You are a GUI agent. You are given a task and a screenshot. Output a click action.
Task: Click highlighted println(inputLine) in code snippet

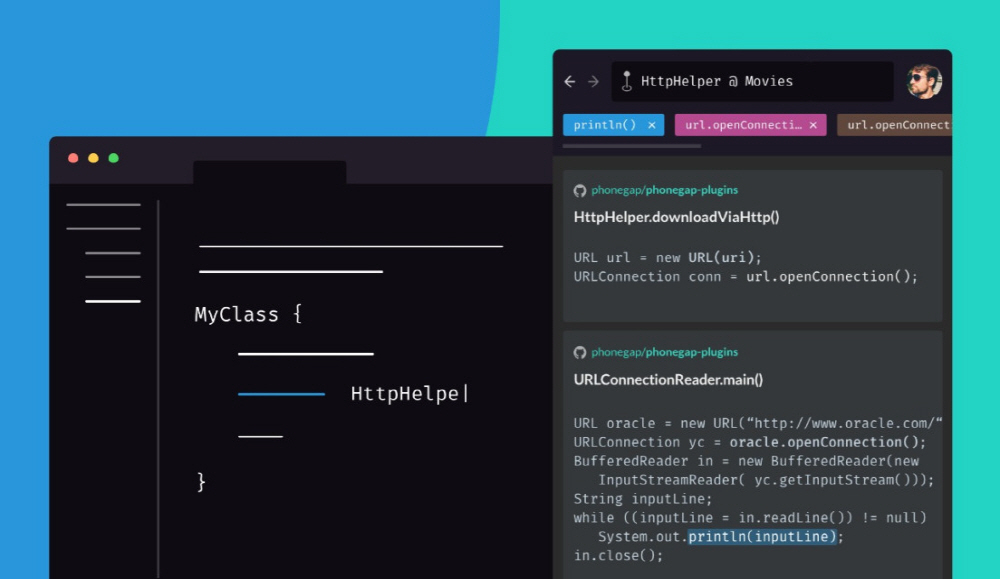click(761, 537)
